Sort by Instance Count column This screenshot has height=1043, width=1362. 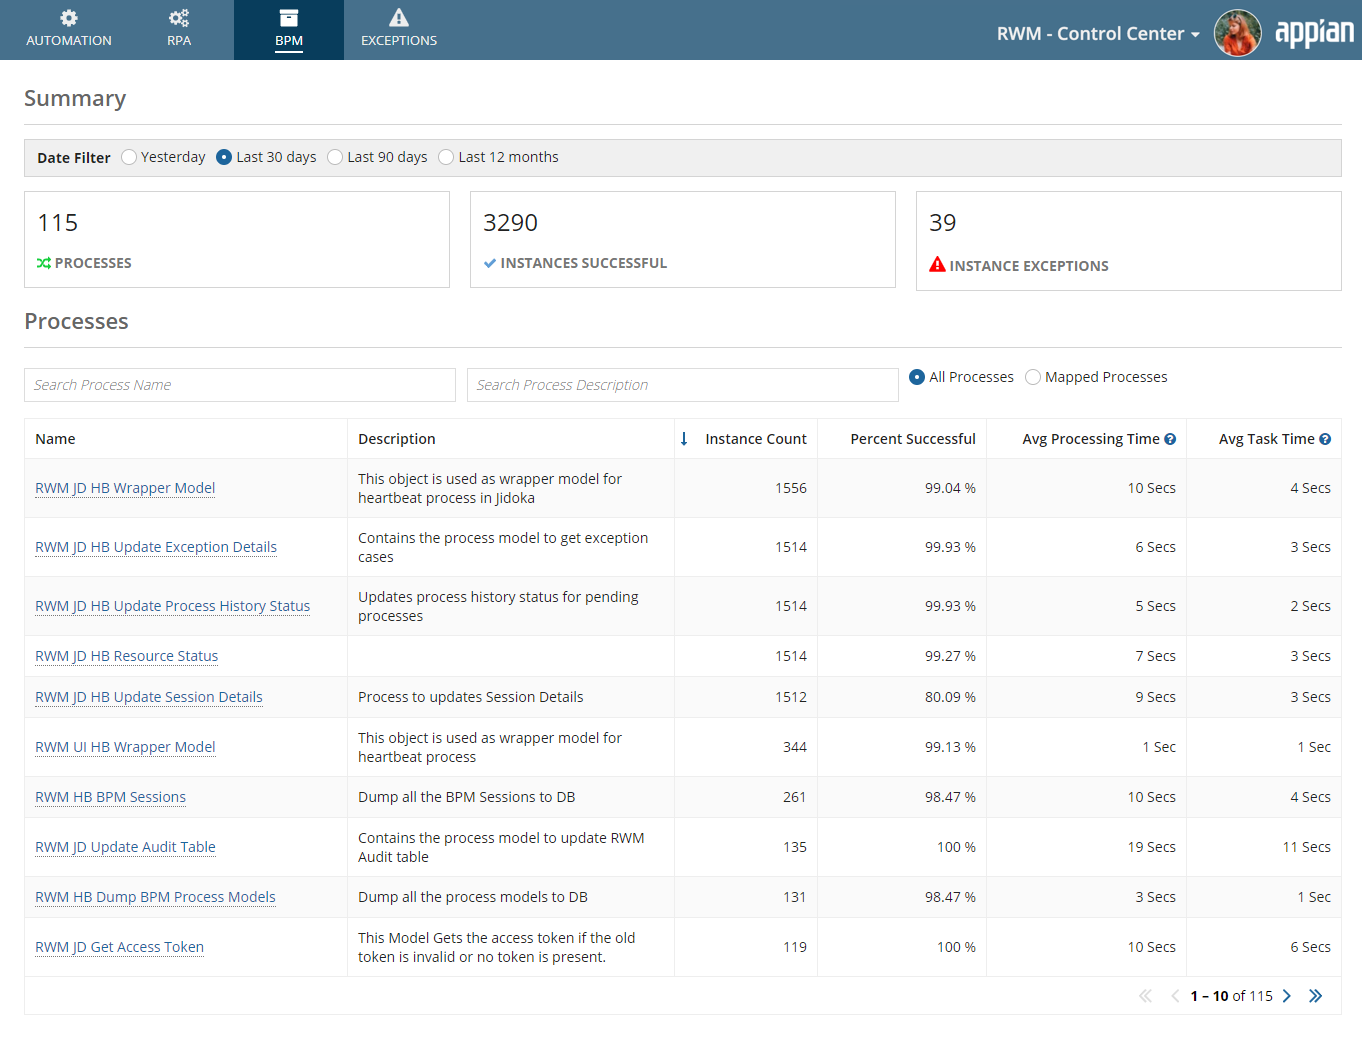(756, 439)
